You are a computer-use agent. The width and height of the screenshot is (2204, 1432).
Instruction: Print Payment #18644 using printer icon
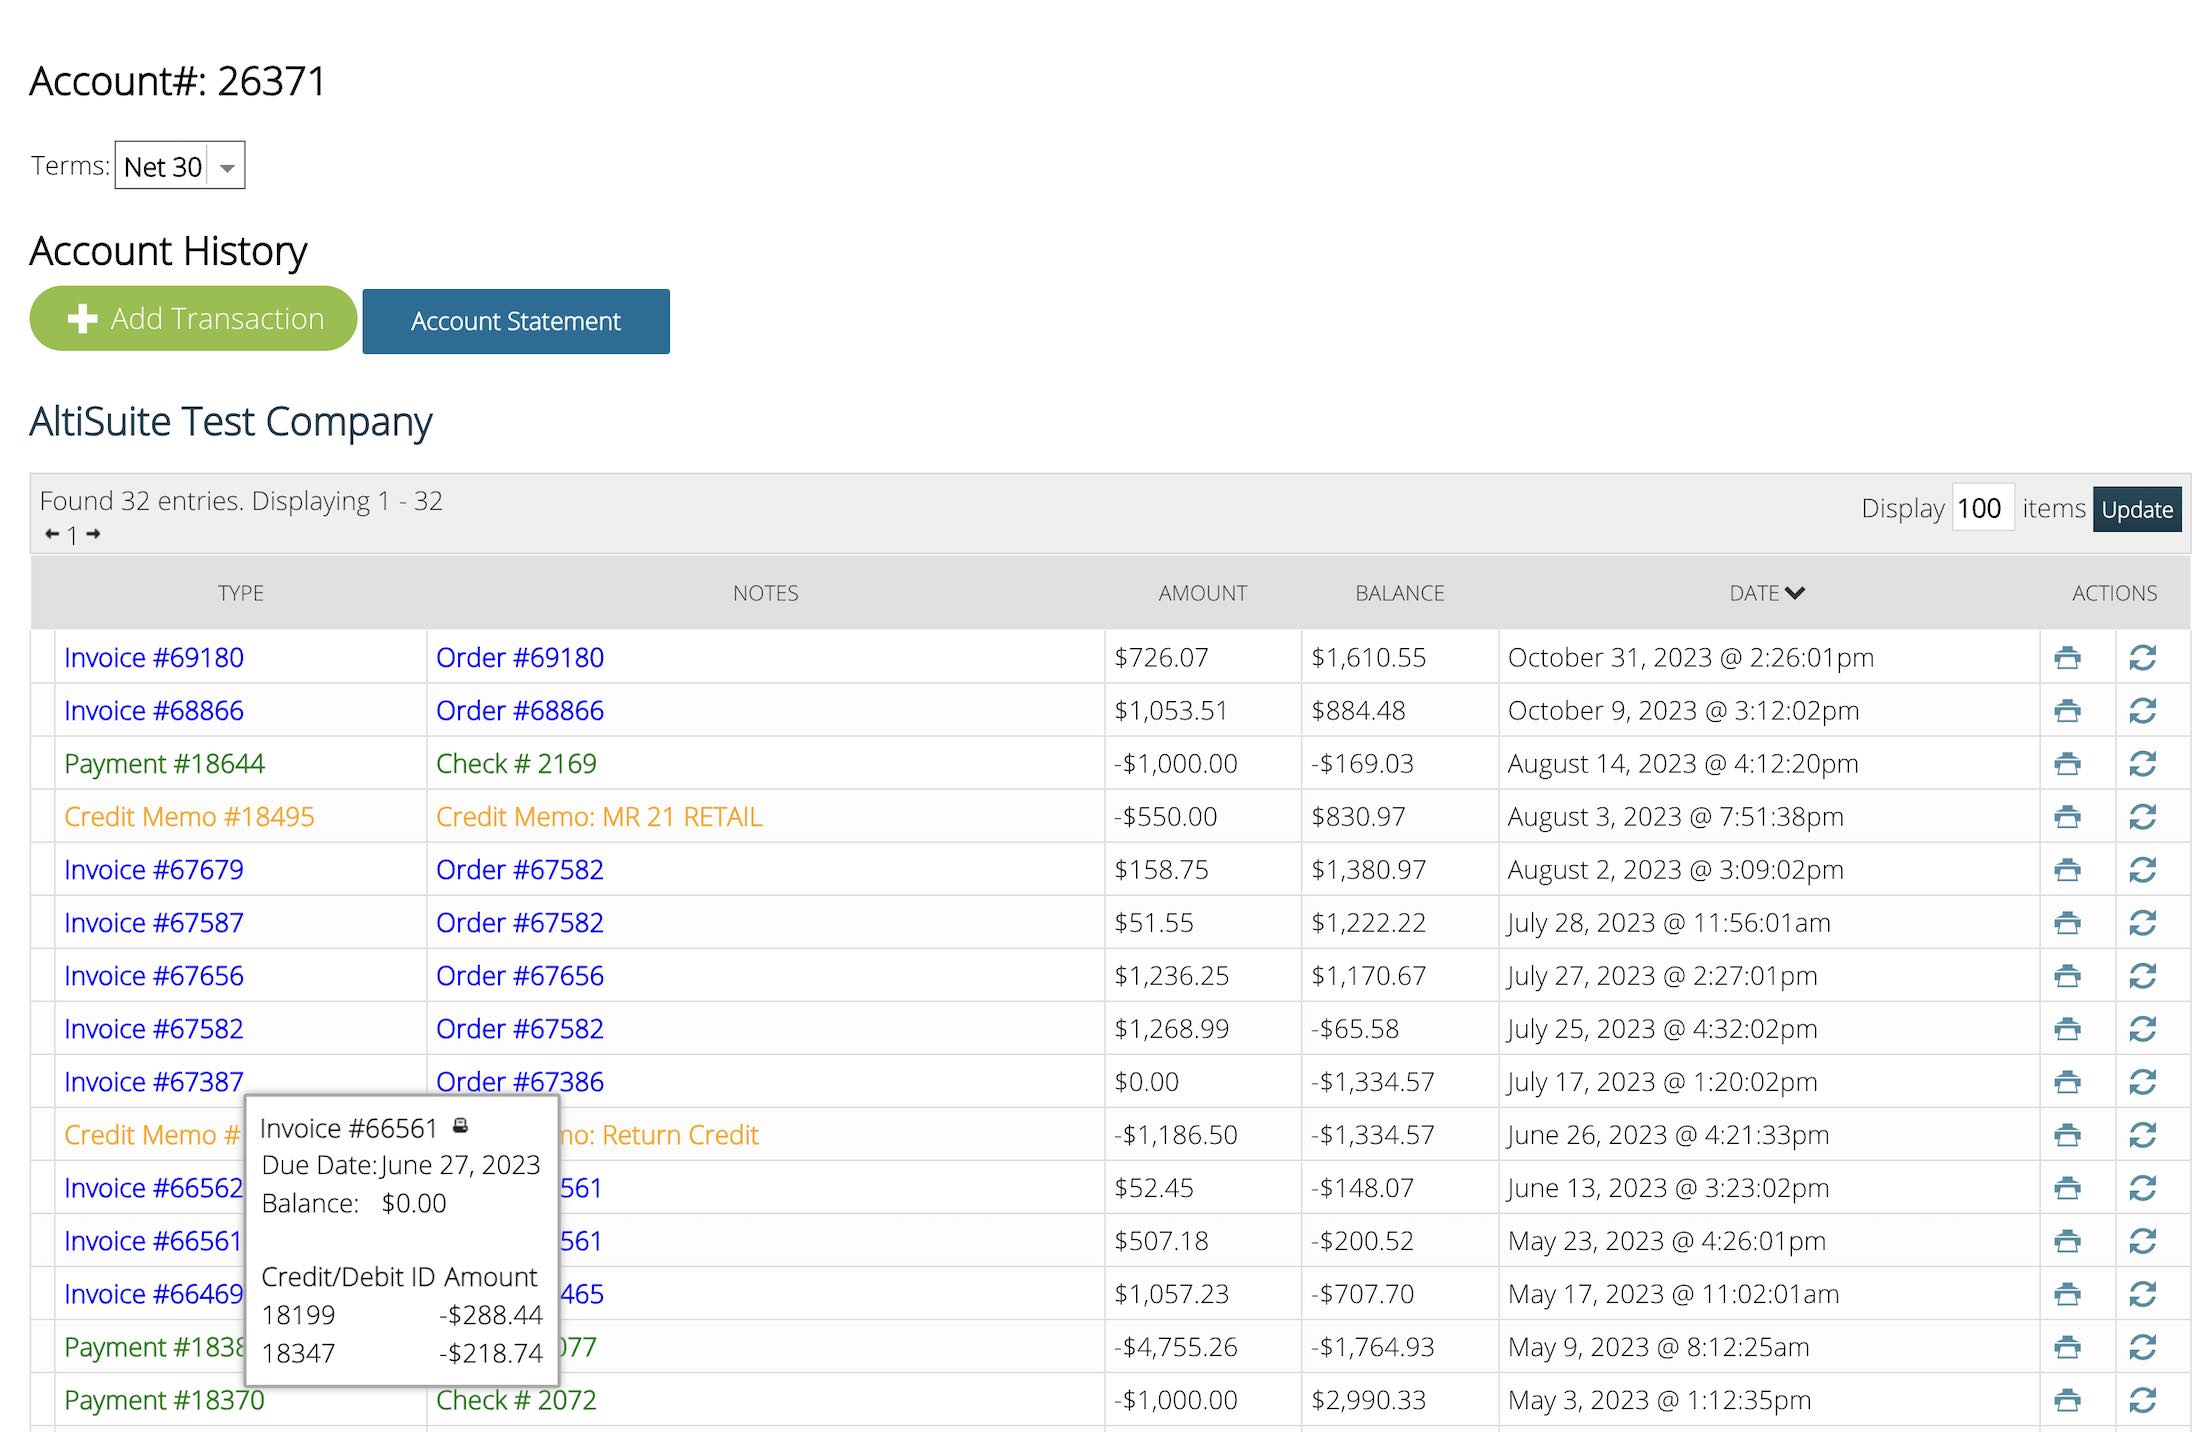pos(2067,764)
